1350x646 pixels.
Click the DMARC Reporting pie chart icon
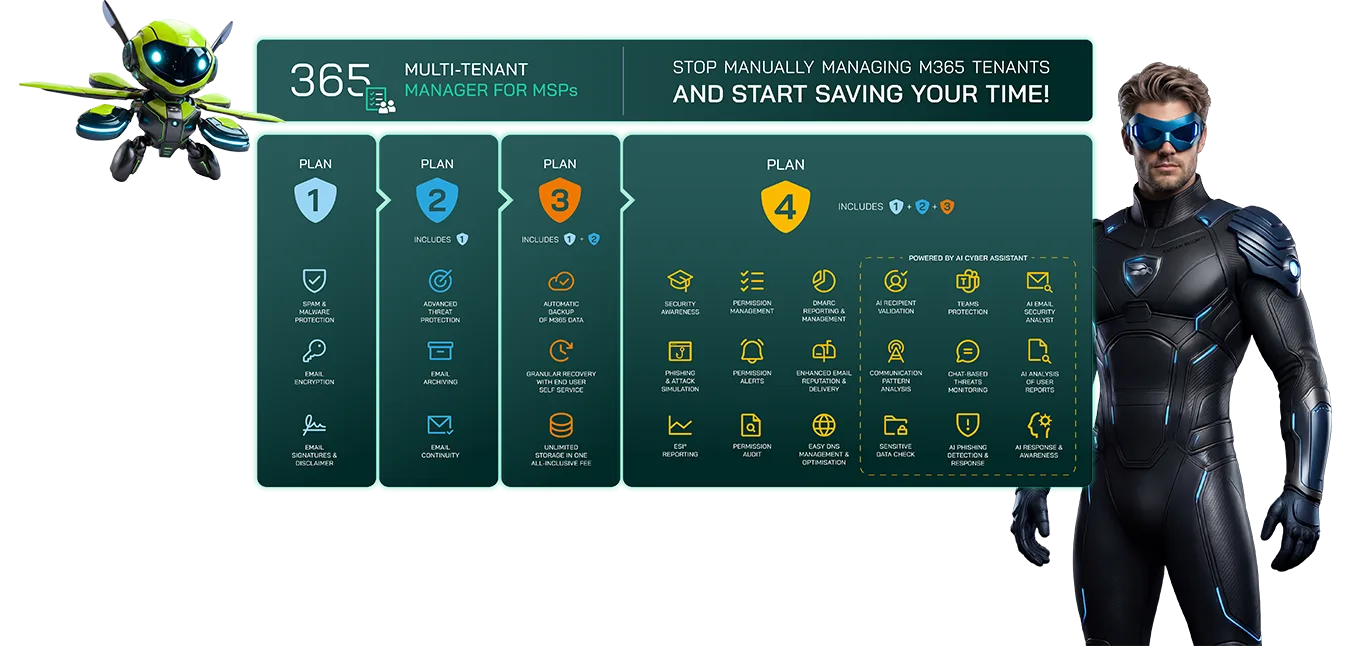tap(824, 280)
